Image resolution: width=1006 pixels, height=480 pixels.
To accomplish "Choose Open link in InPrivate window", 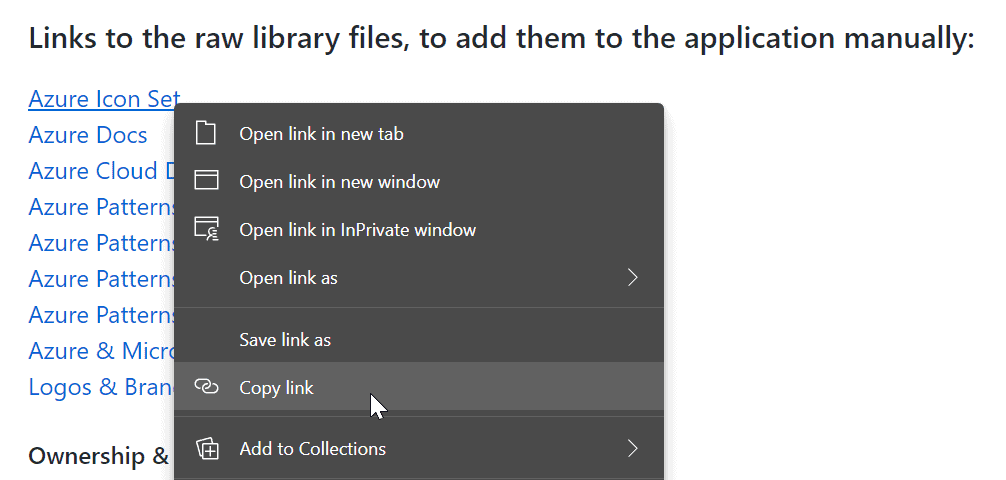I will pos(419,229).
